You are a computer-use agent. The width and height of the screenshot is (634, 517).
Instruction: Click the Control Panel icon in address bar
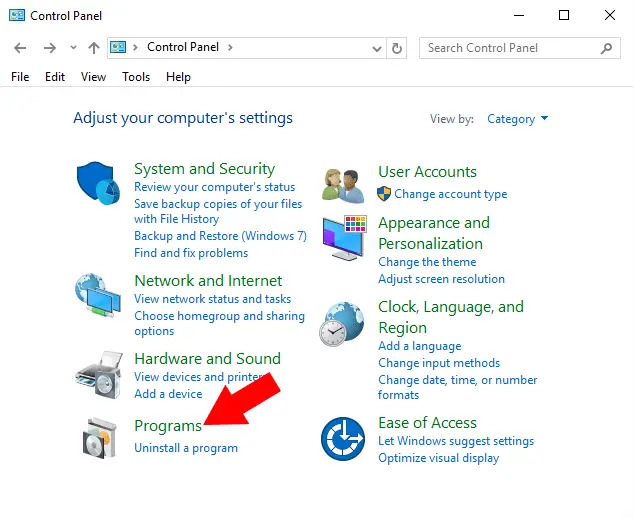118,47
